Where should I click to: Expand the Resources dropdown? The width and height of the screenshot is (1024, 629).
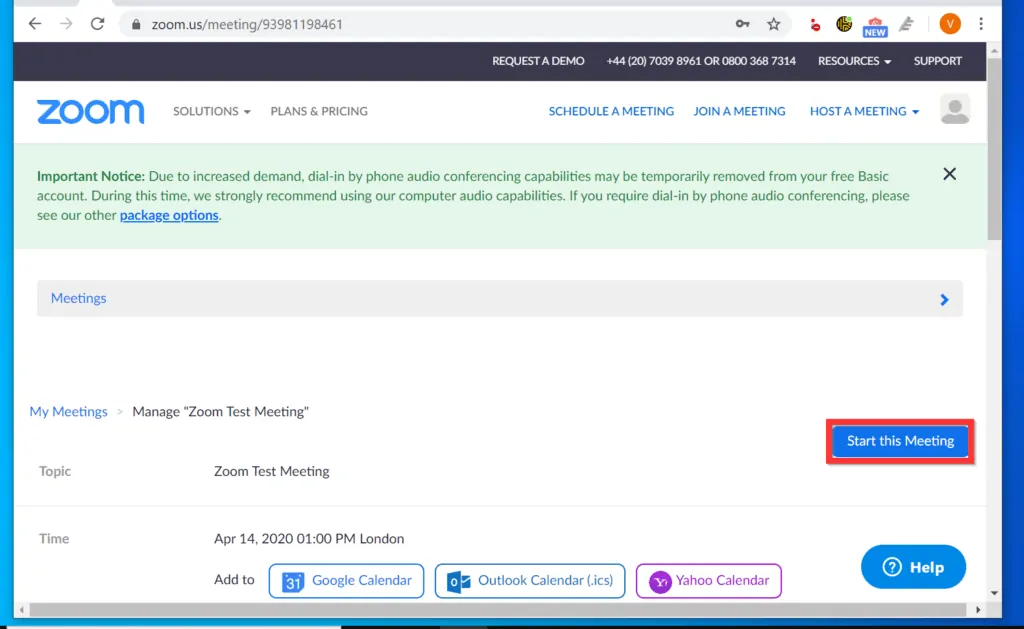click(854, 61)
